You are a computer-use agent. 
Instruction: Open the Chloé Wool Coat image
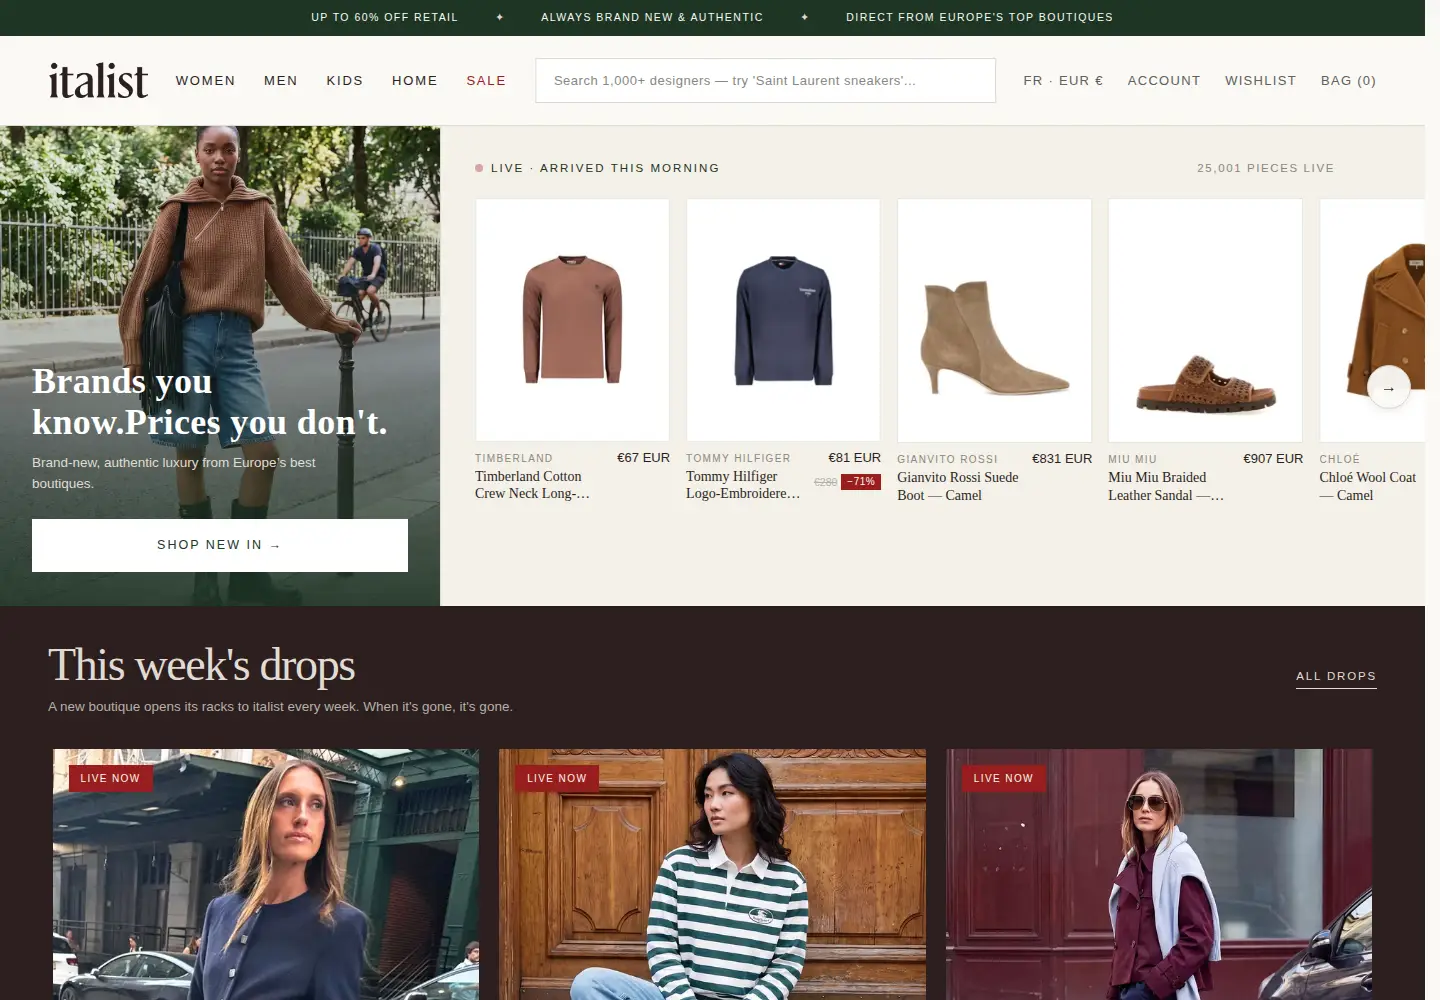1372,320
